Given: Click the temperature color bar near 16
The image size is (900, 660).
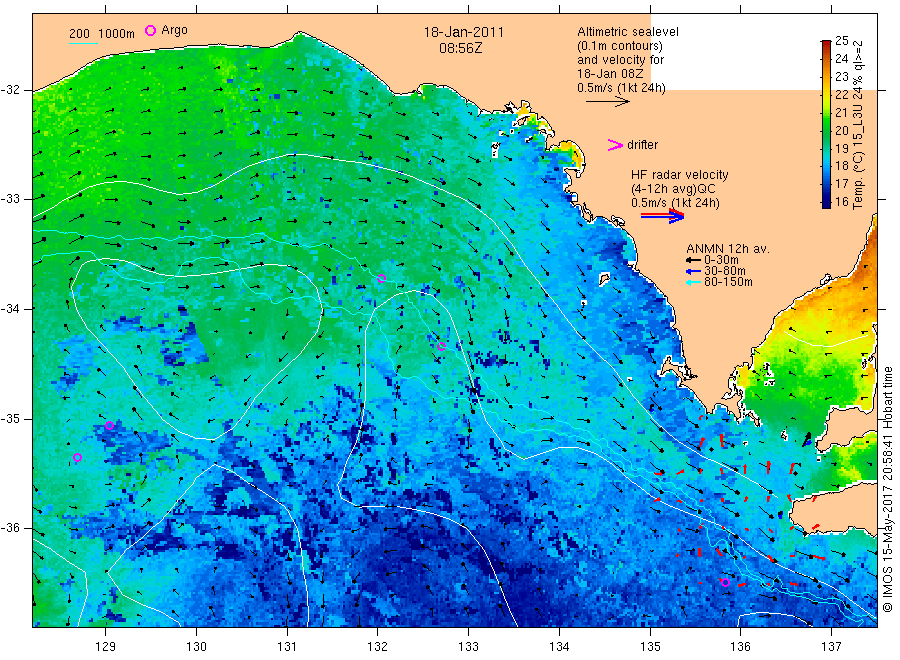Looking at the screenshot, I should pos(826,202).
